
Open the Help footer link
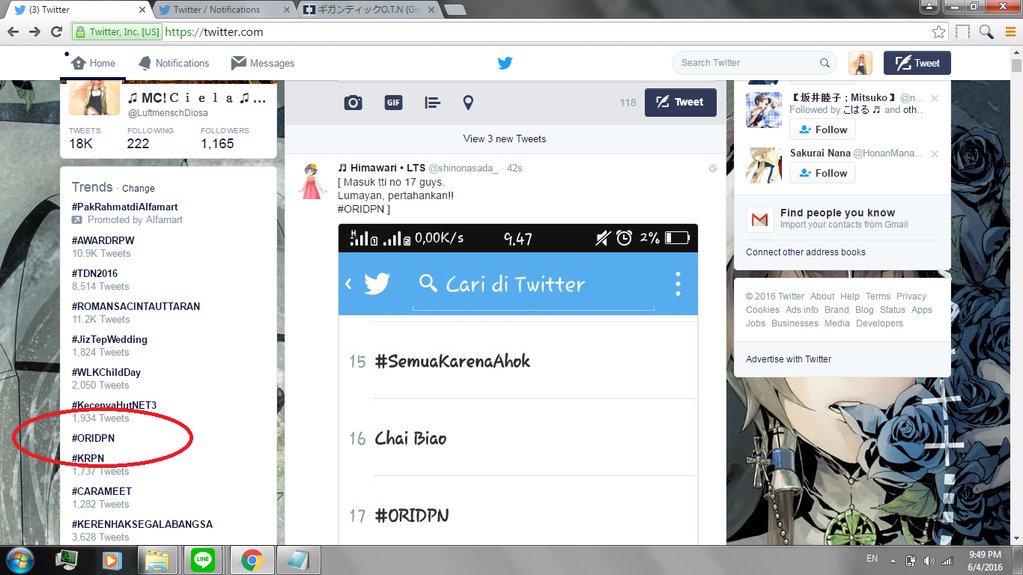coord(849,296)
